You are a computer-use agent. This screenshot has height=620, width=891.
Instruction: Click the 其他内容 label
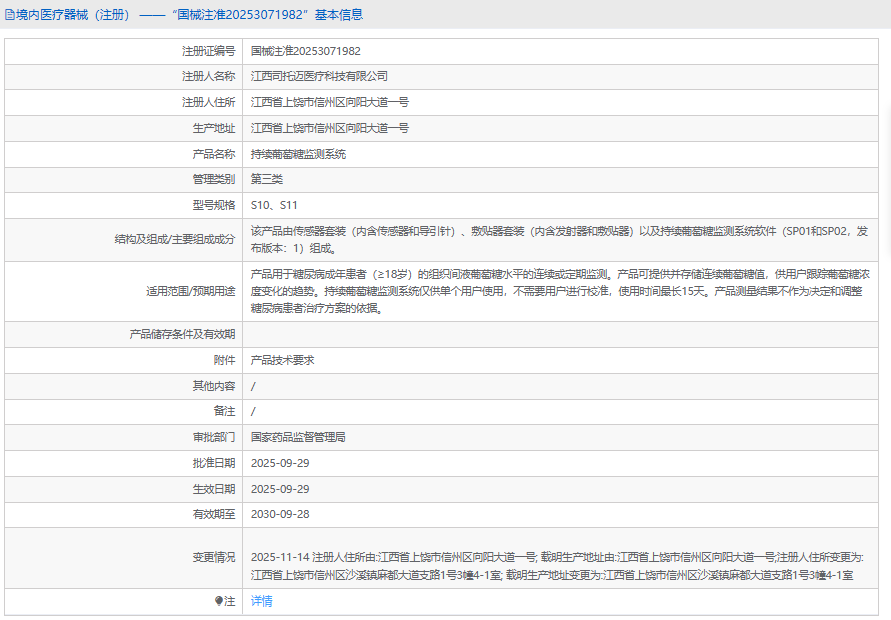coord(214,386)
